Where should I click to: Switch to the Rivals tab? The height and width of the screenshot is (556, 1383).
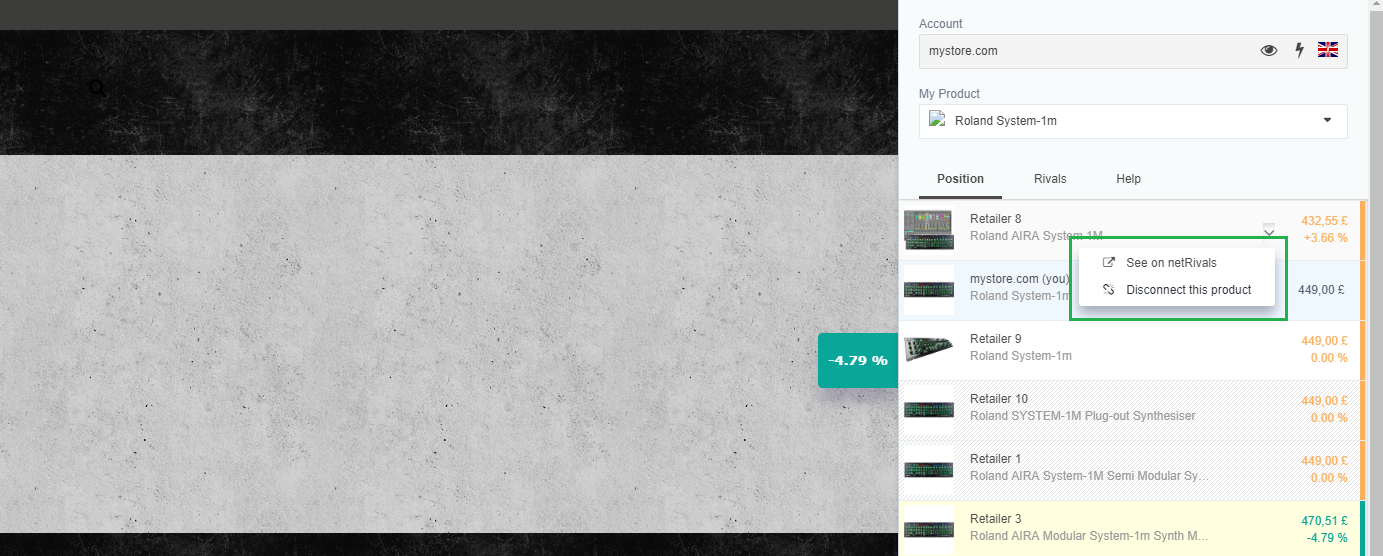coord(1050,179)
